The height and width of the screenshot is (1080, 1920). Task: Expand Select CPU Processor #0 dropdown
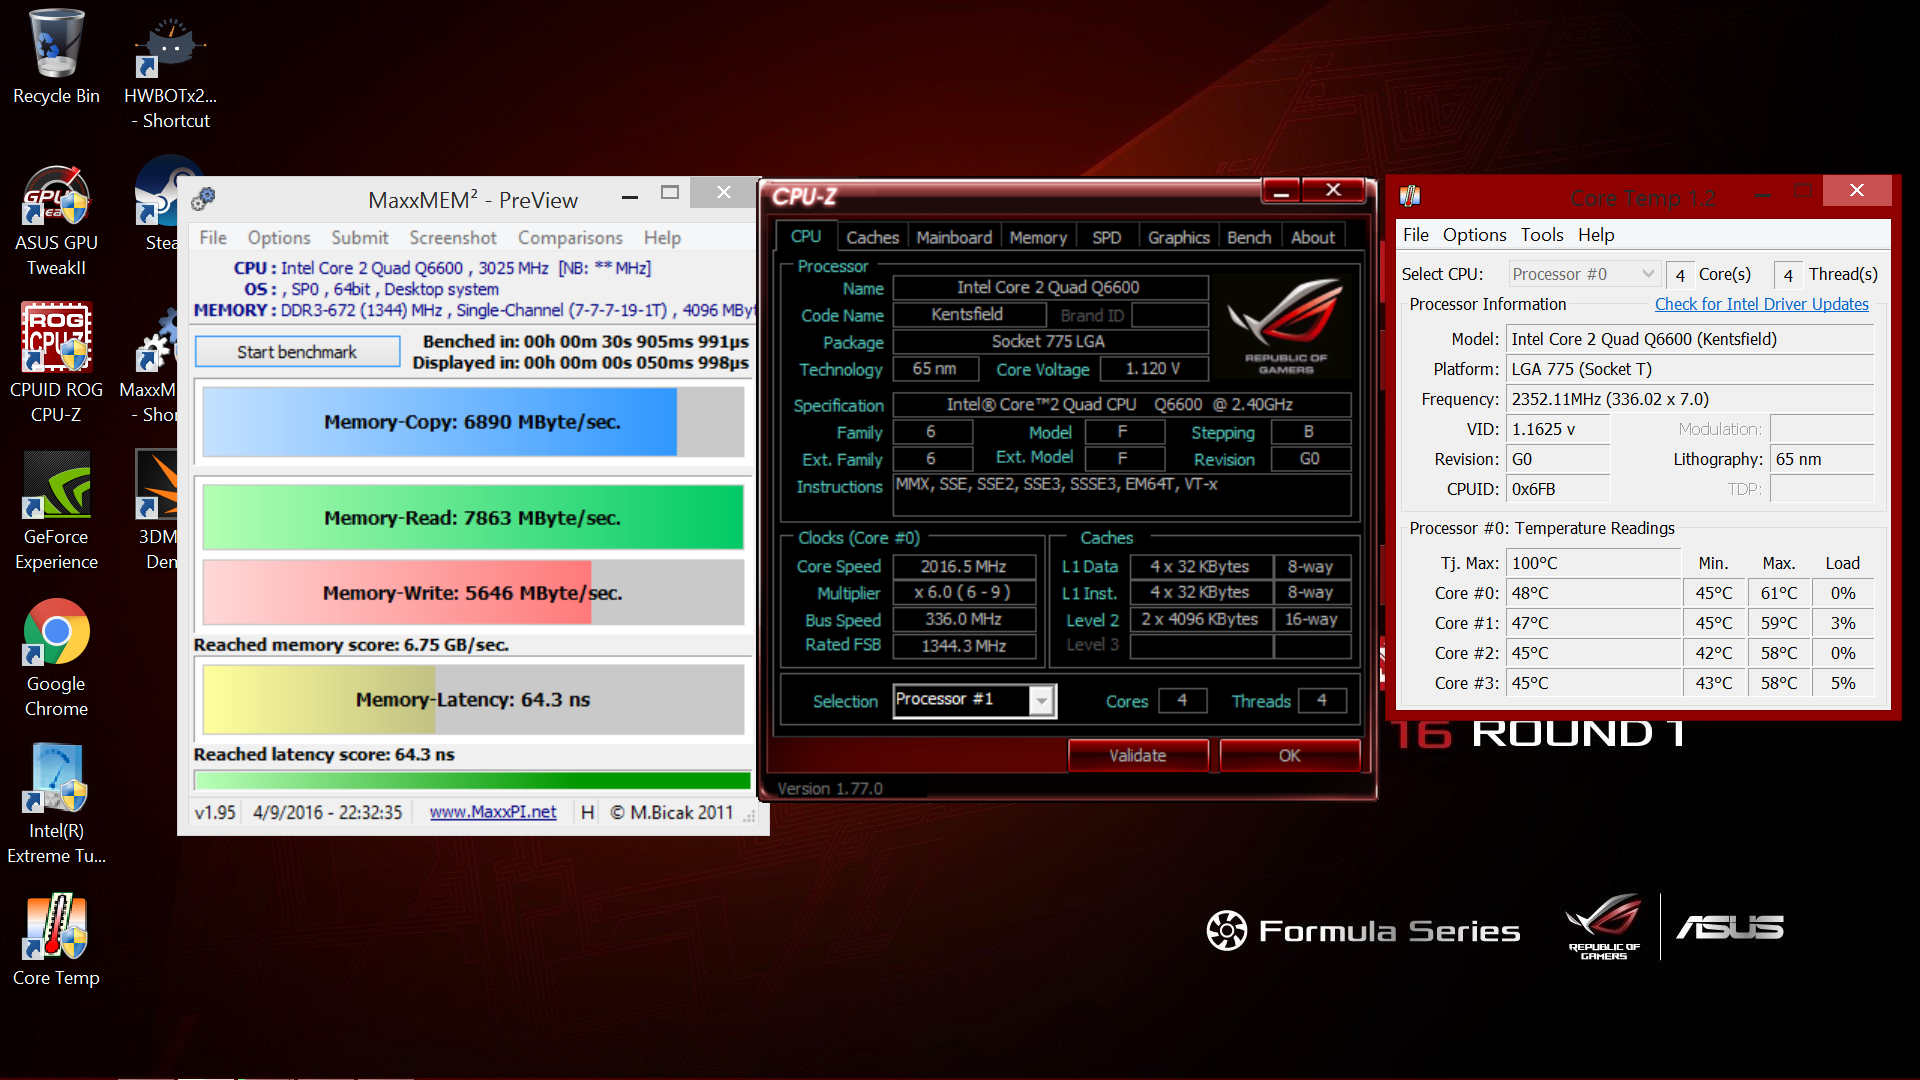pyautogui.click(x=1584, y=274)
